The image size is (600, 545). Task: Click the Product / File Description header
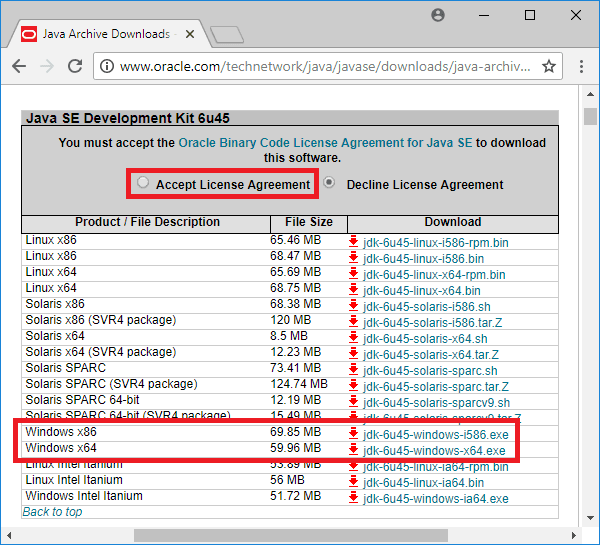(147, 222)
